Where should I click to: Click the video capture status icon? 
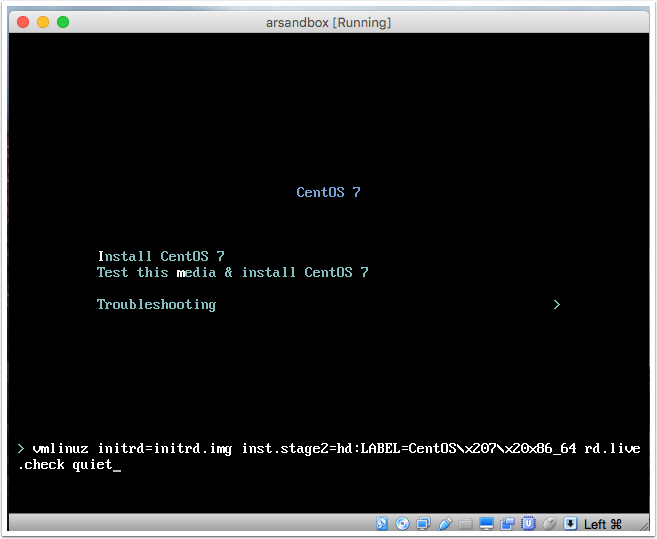[507, 523]
